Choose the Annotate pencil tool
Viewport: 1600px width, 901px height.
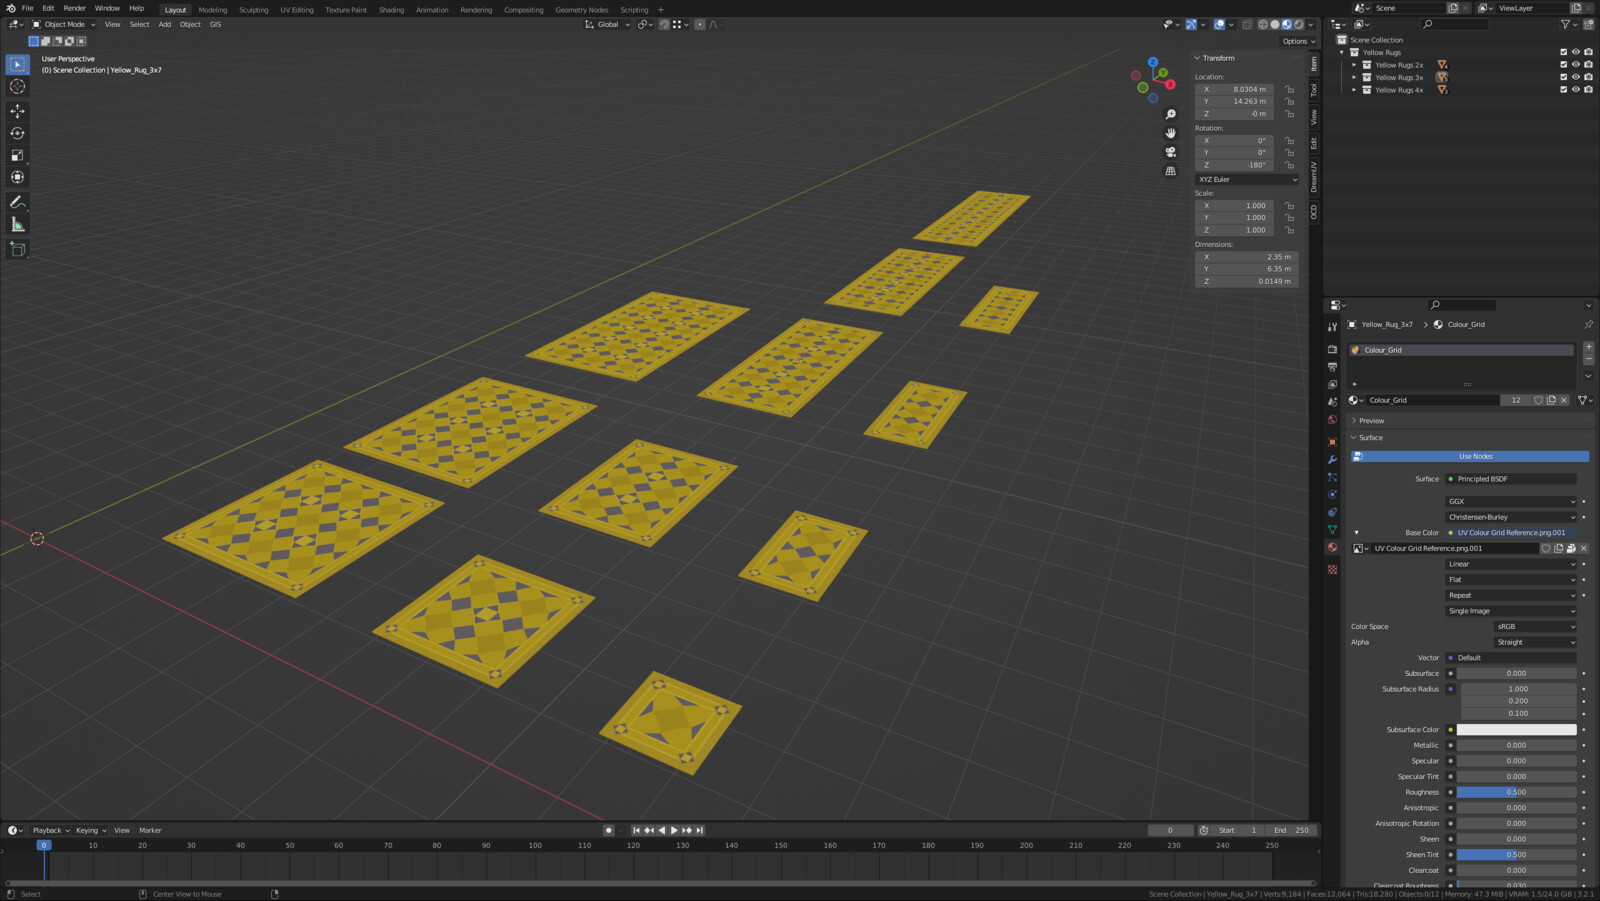[17, 202]
